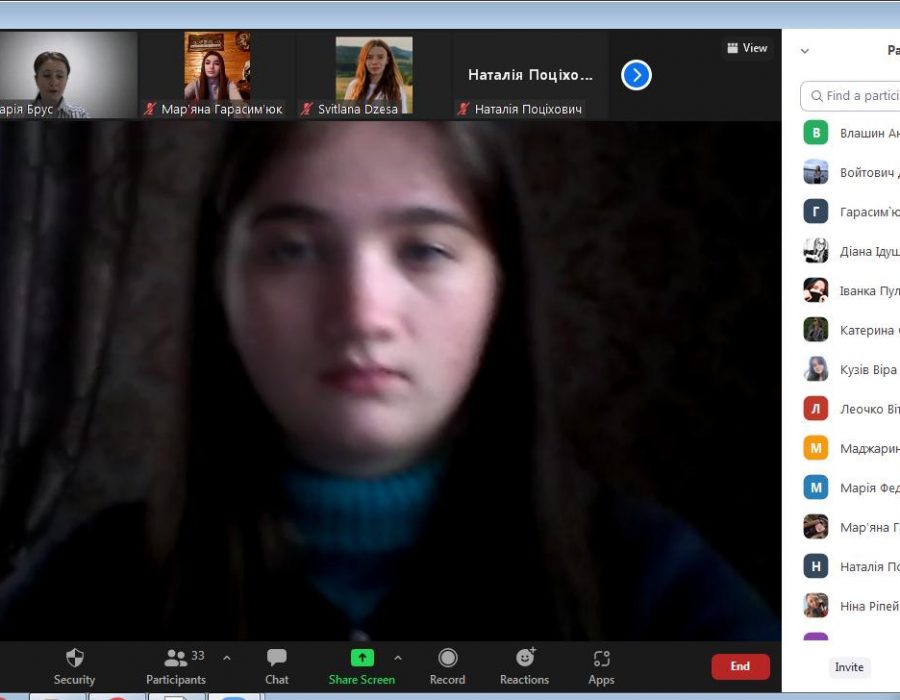This screenshot has width=900, height=700.
Task: Open the Security options icon
Action: tap(74, 658)
